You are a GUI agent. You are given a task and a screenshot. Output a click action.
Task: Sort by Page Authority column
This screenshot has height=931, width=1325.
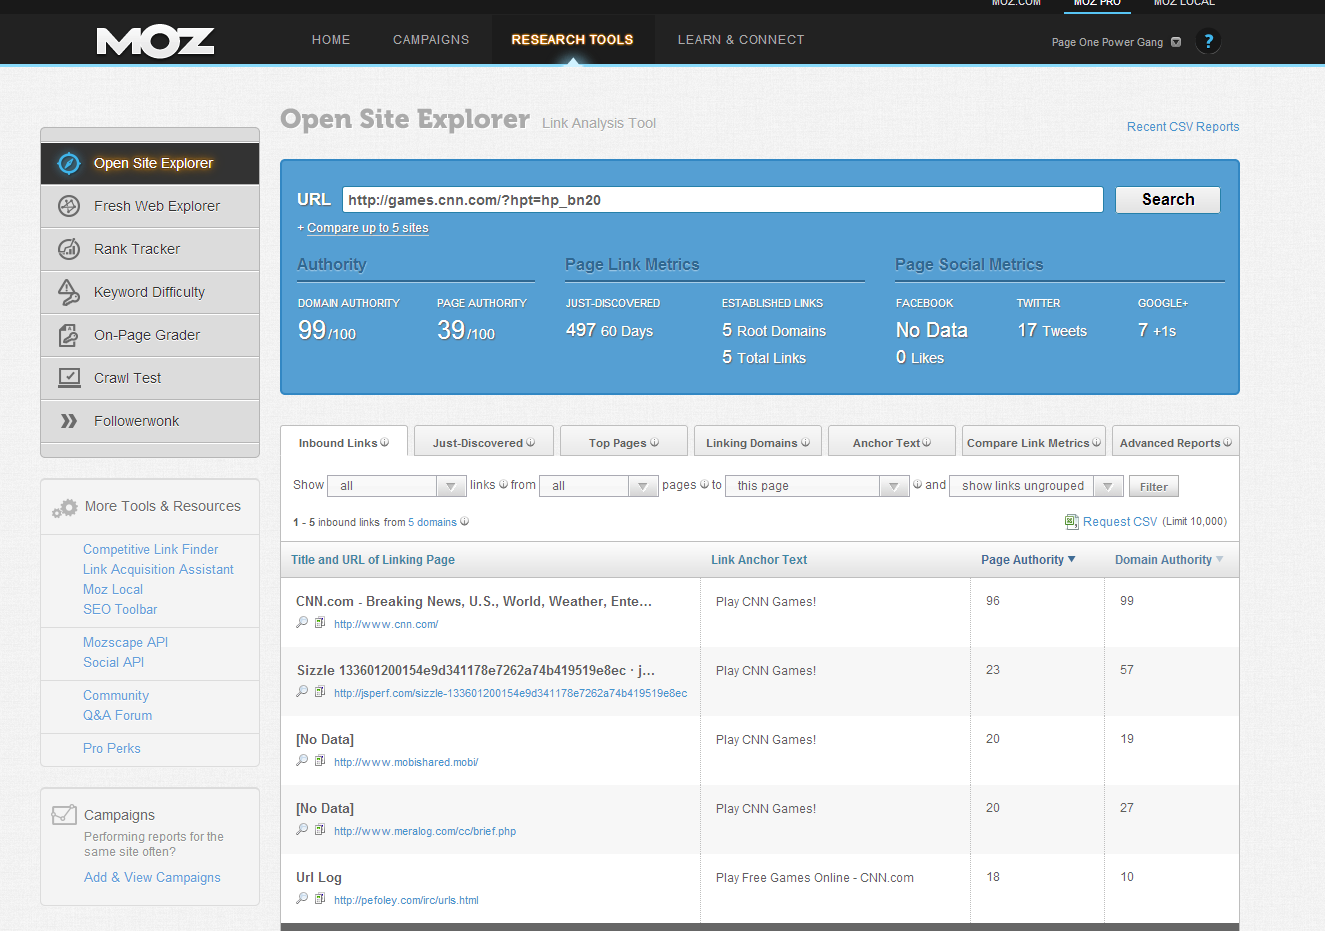coord(1028,560)
